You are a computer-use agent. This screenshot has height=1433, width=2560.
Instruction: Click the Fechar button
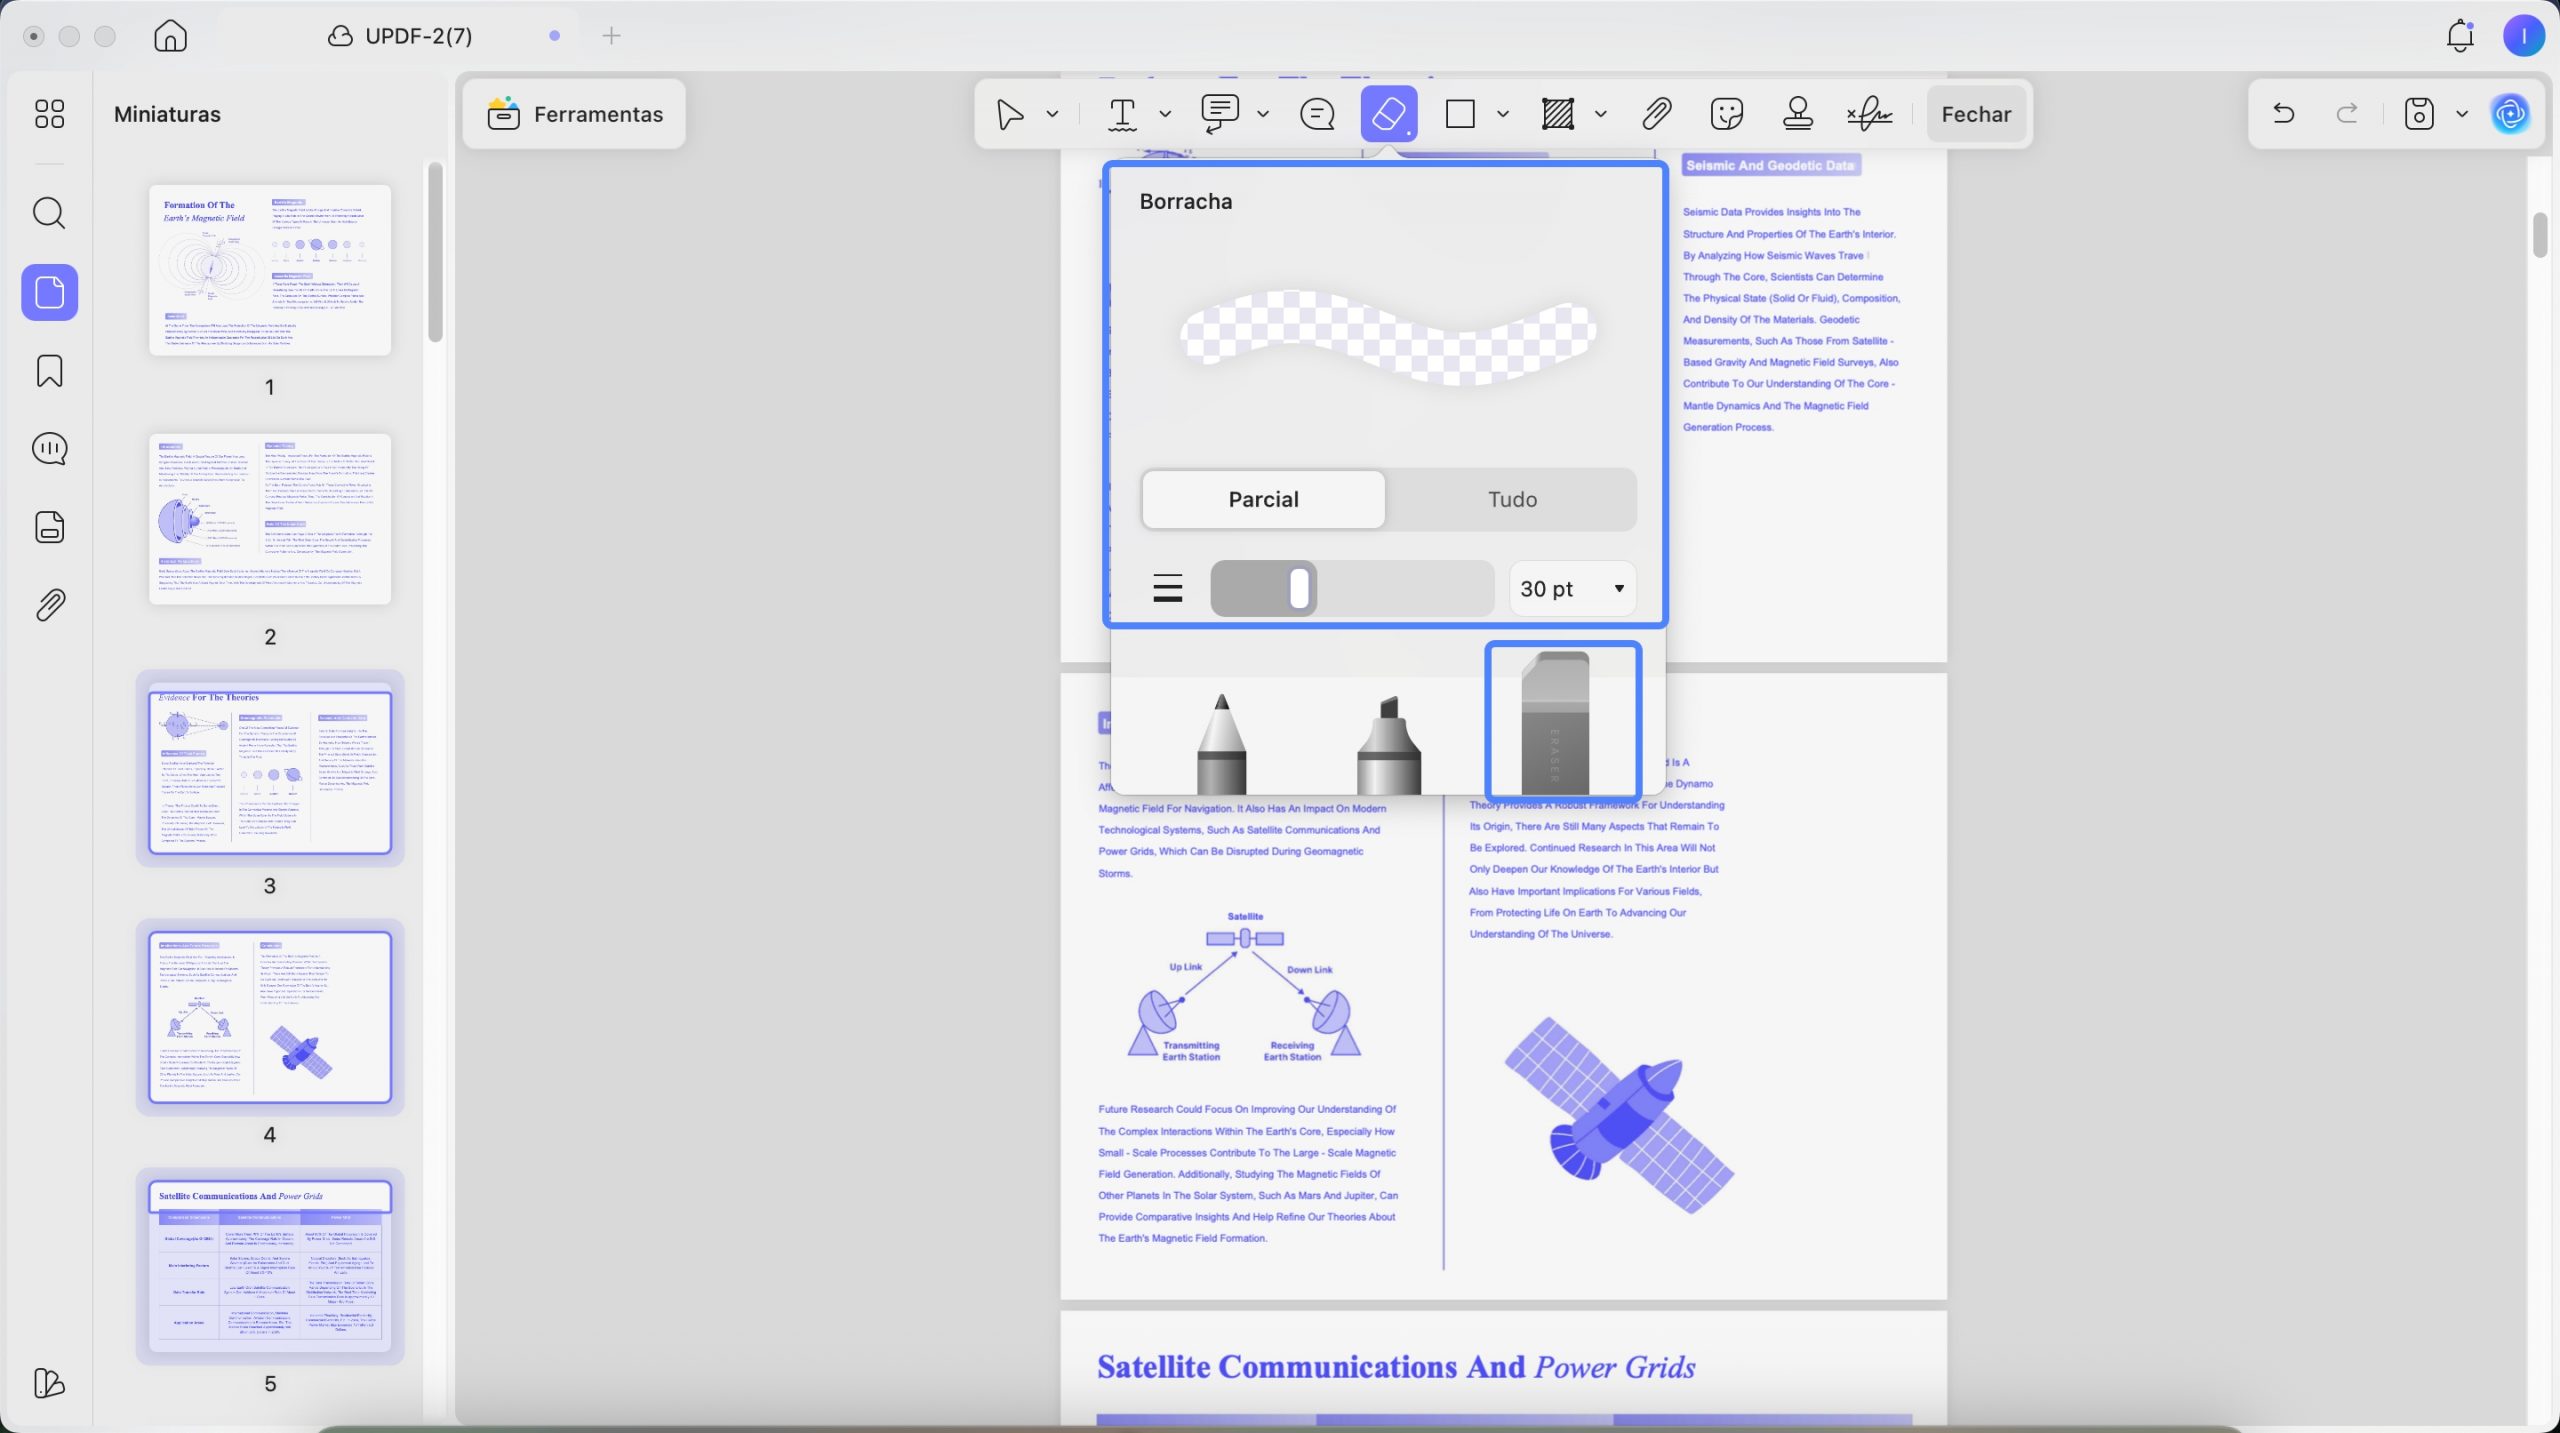tap(1975, 114)
